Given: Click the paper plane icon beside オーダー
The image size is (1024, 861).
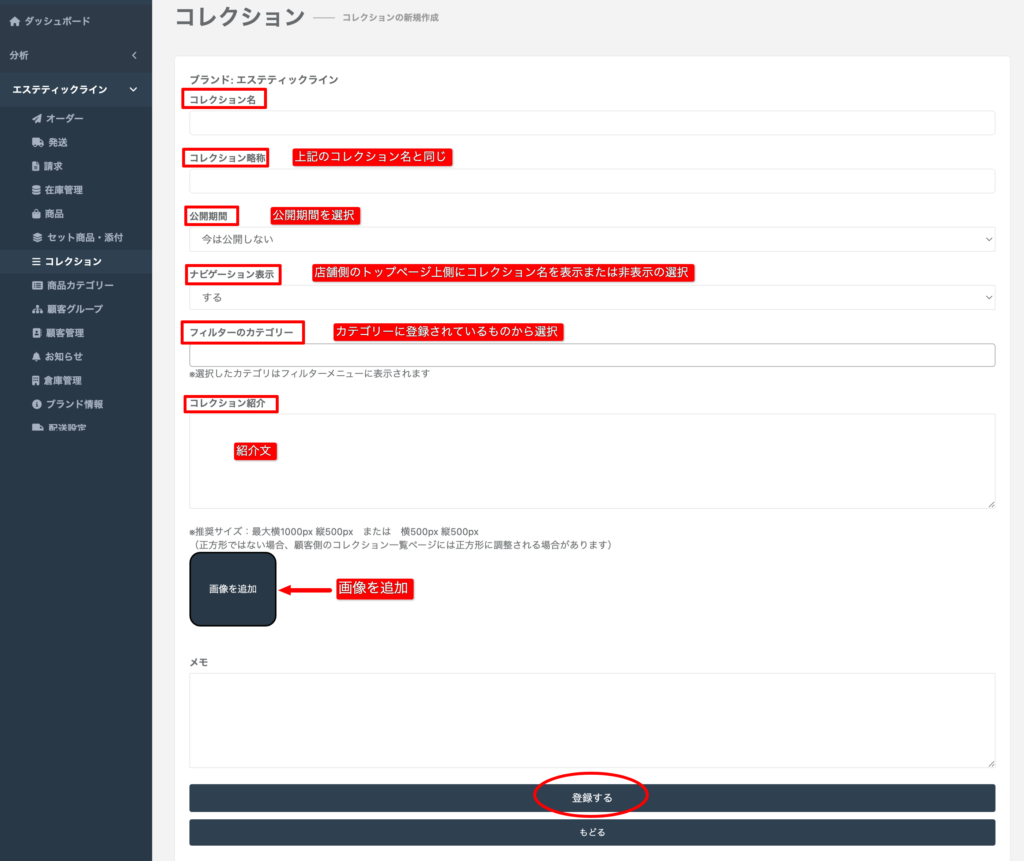Looking at the screenshot, I should (x=37, y=119).
